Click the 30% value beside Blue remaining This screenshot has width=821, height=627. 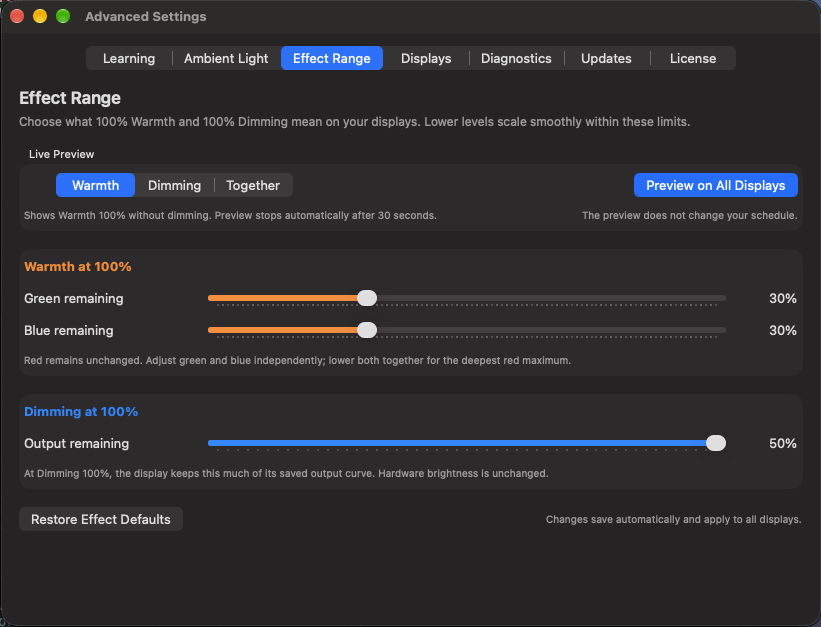point(783,331)
